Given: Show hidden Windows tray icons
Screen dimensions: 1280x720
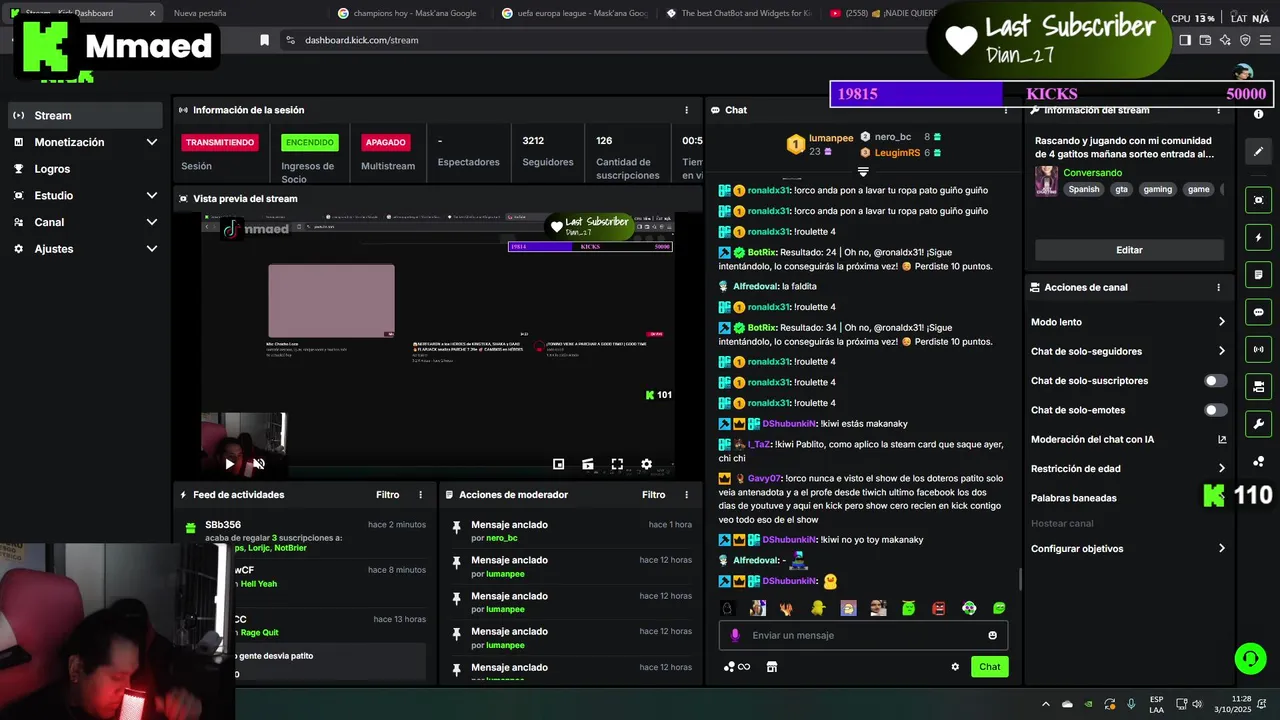Looking at the screenshot, I should coord(1046,704).
